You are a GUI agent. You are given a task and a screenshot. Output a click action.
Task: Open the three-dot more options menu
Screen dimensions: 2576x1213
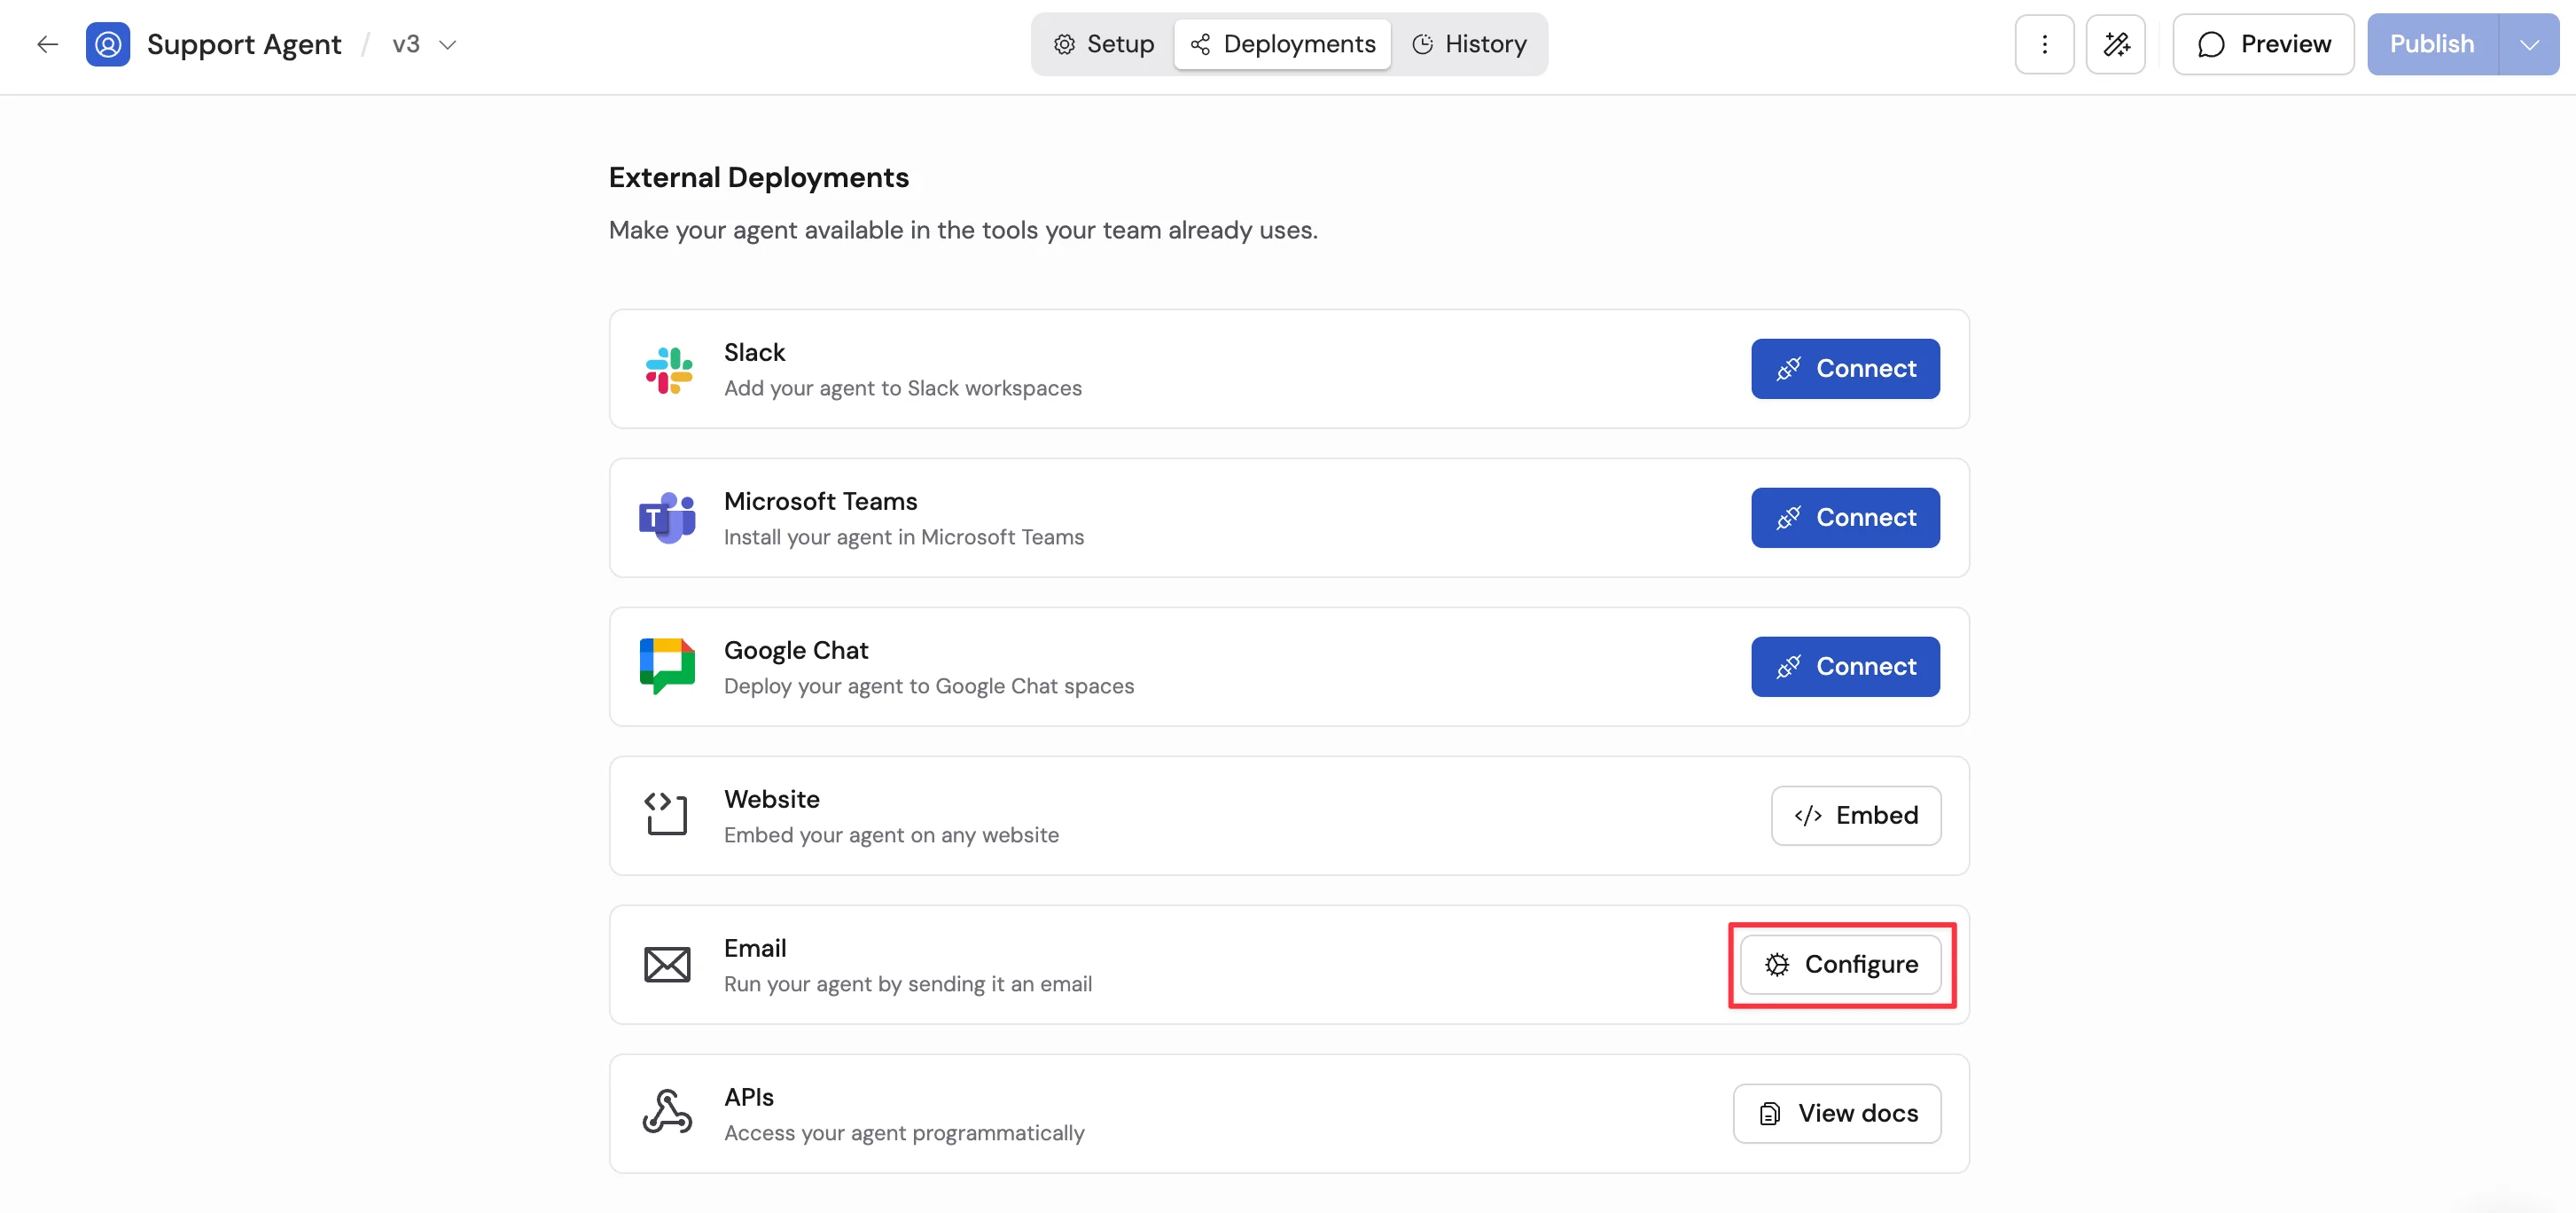(2044, 44)
